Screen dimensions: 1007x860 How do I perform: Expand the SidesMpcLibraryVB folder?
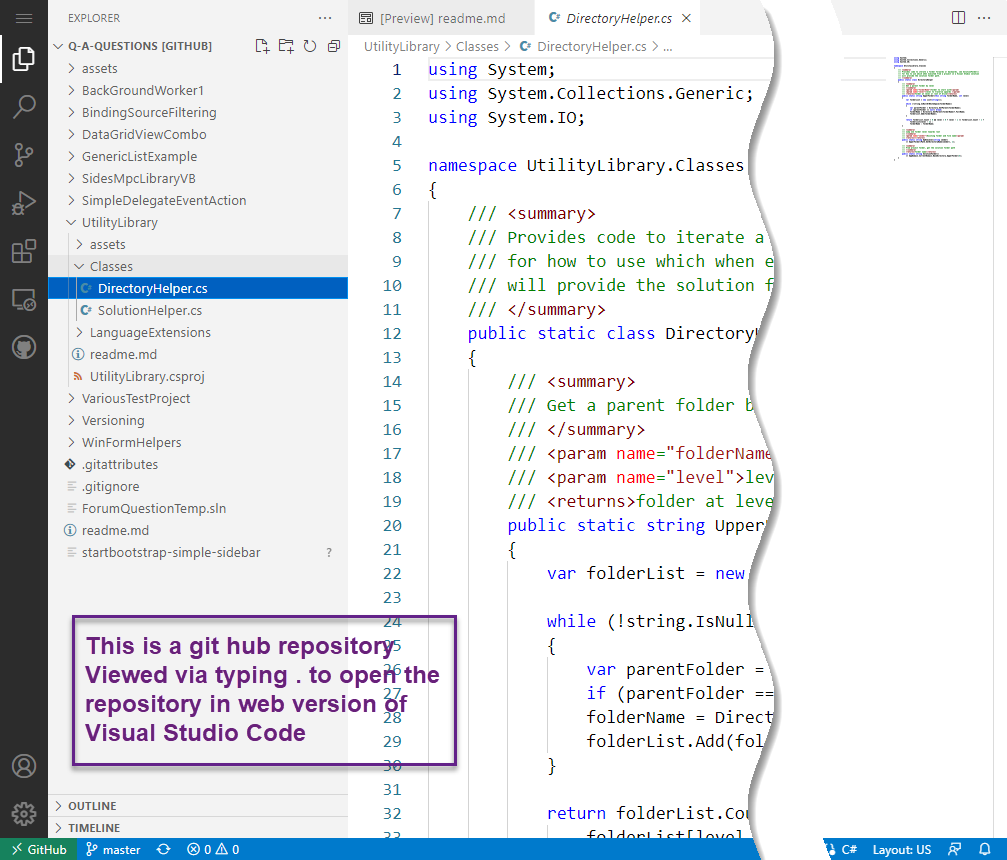[198, 179]
